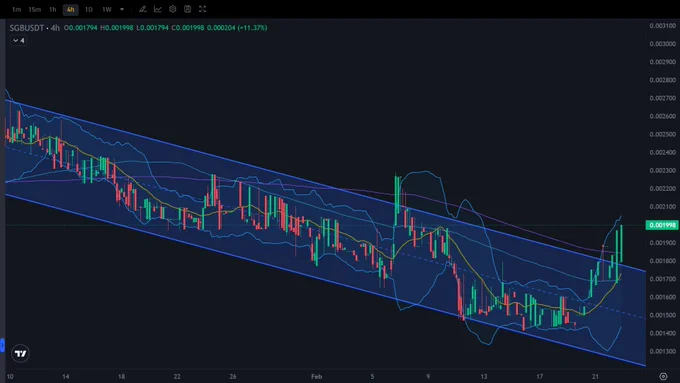The image size is (680, 383).
Task: Change interval to 1W
Action: (107, 9)
